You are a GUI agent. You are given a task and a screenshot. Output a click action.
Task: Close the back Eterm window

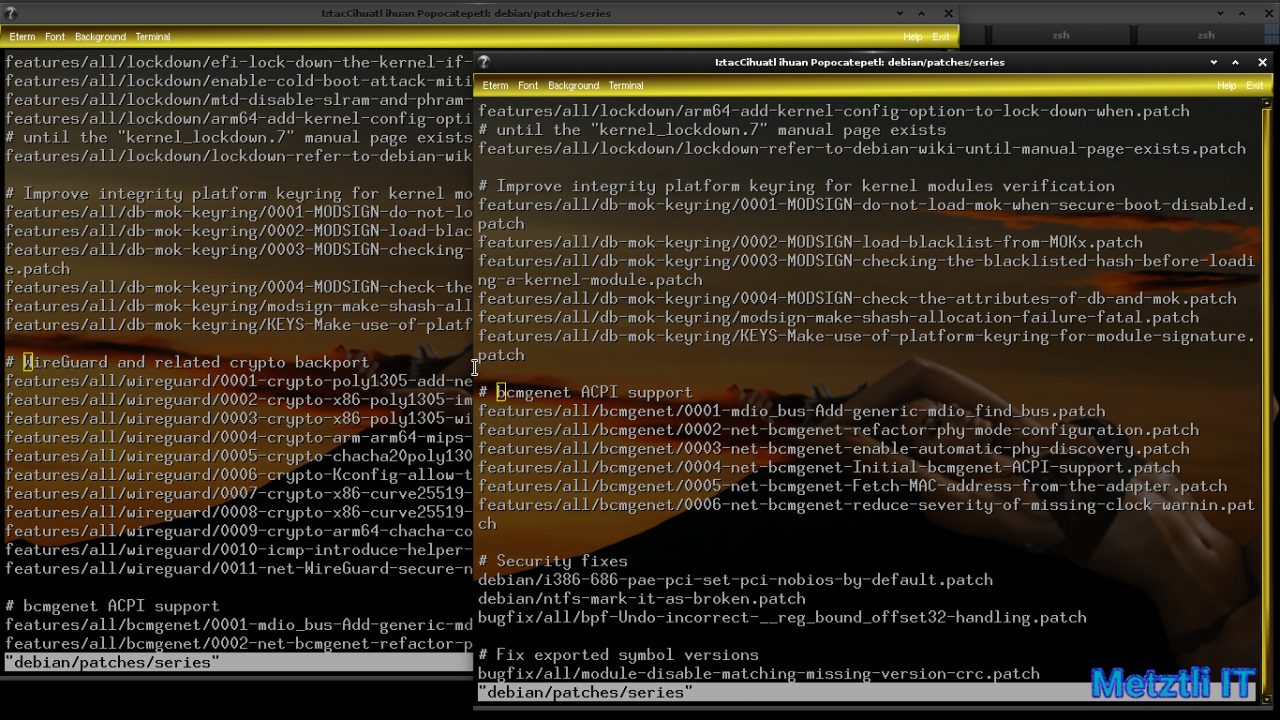tap(949, 14)
